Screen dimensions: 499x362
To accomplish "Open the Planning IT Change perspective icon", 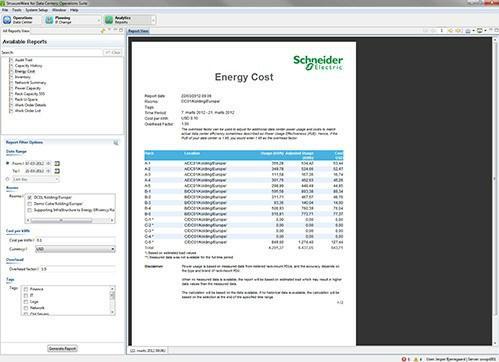I will [49, 20].
